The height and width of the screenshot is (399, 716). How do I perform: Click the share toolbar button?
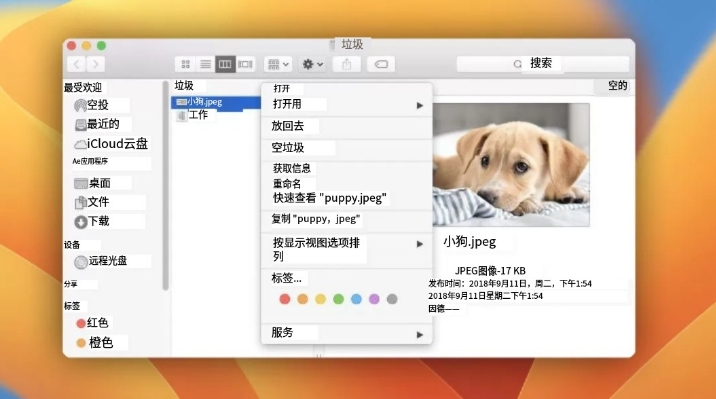347,64
